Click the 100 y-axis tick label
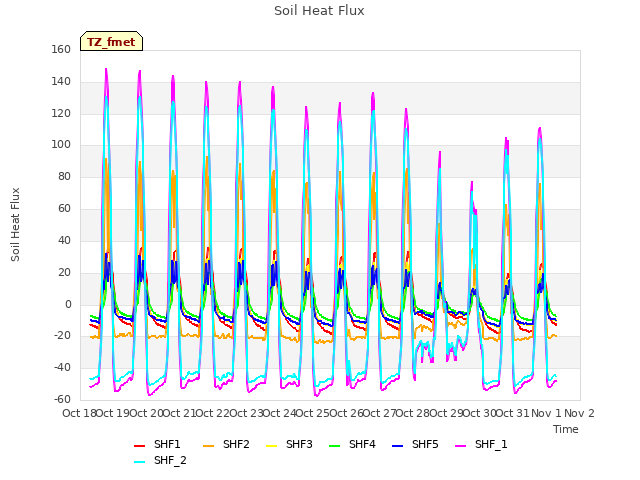The height and width of the screenshot is (480, 640). click(x=61, y=145)
